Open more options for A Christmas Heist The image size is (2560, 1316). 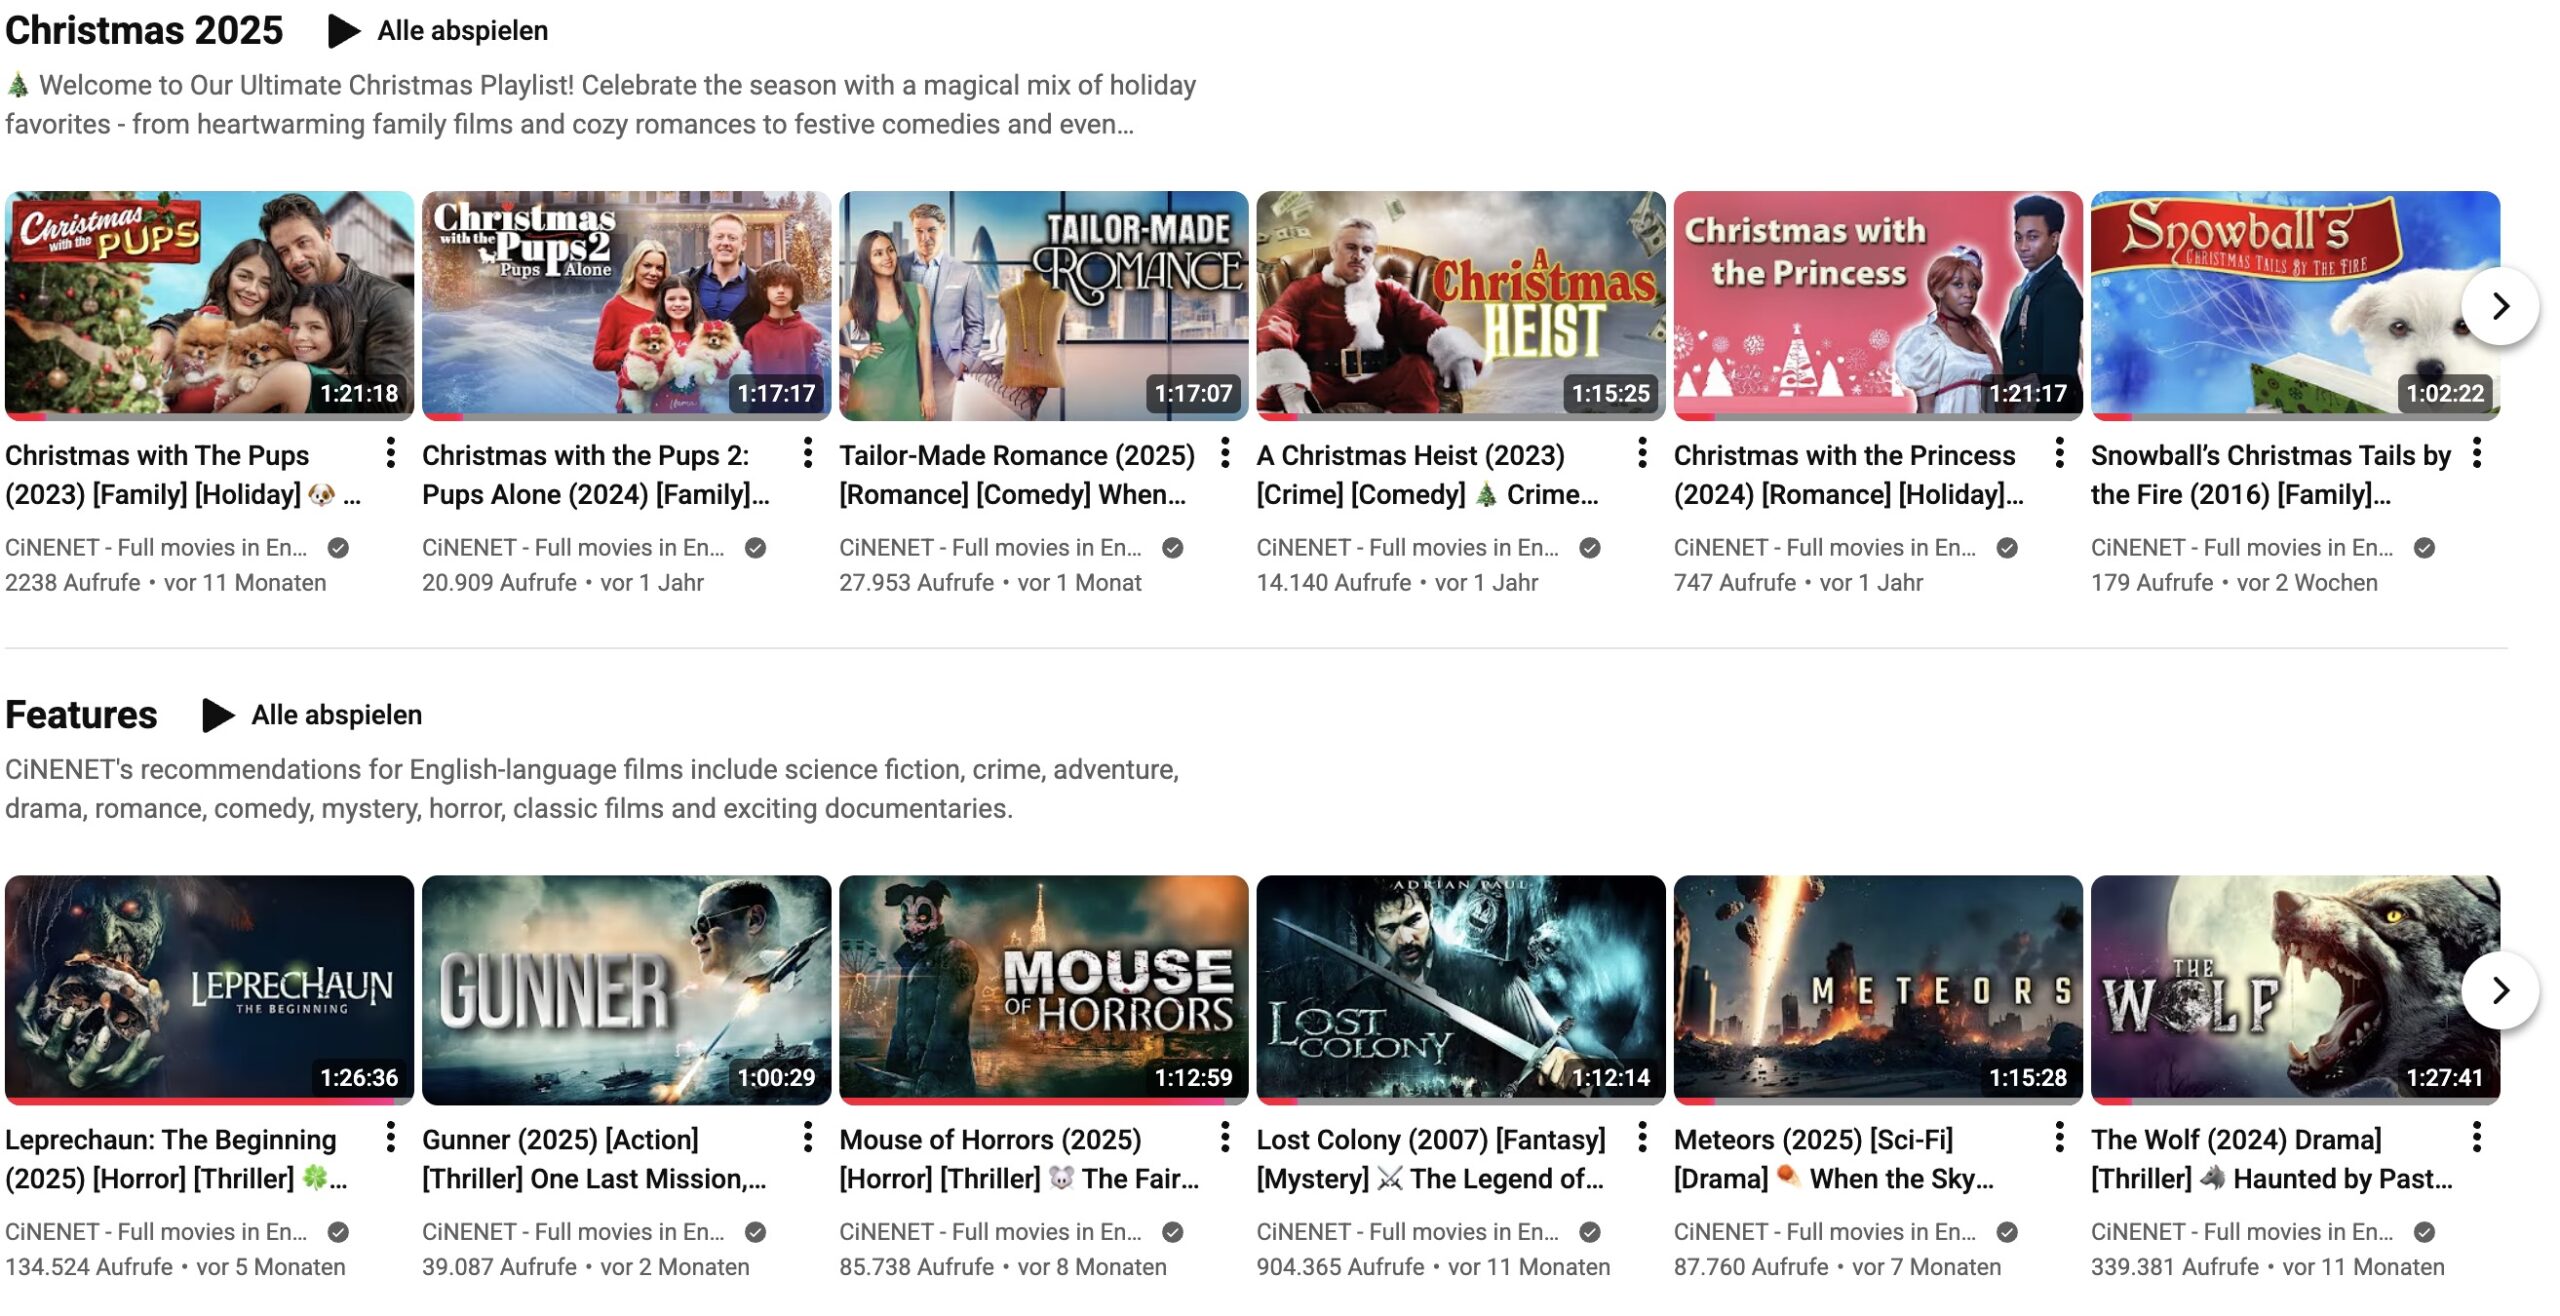point(1642,453)
